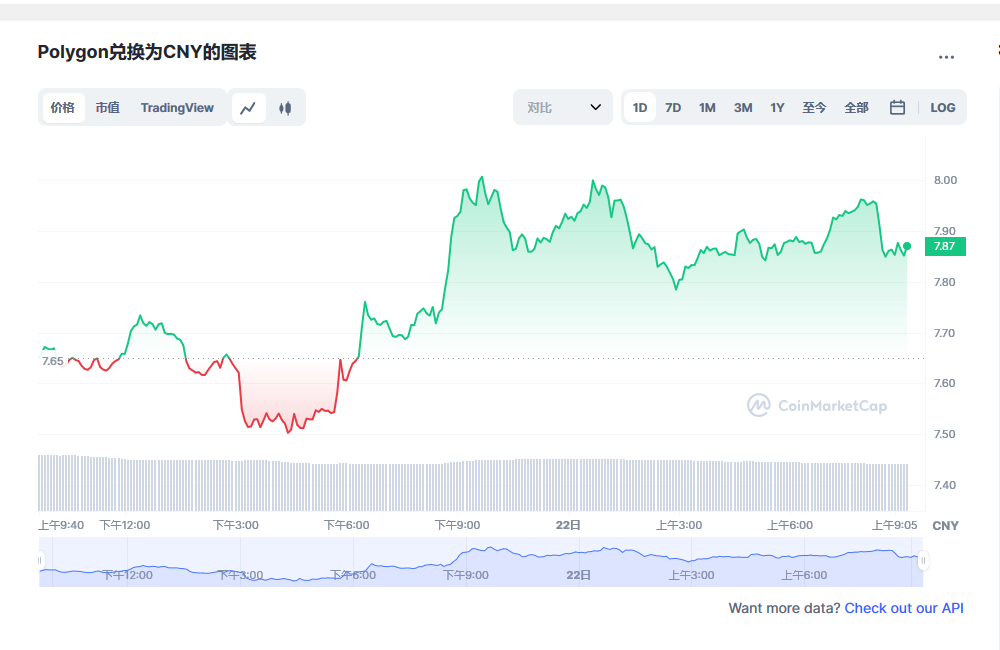Switch to the TradingView tab

[x=177, y=107]
